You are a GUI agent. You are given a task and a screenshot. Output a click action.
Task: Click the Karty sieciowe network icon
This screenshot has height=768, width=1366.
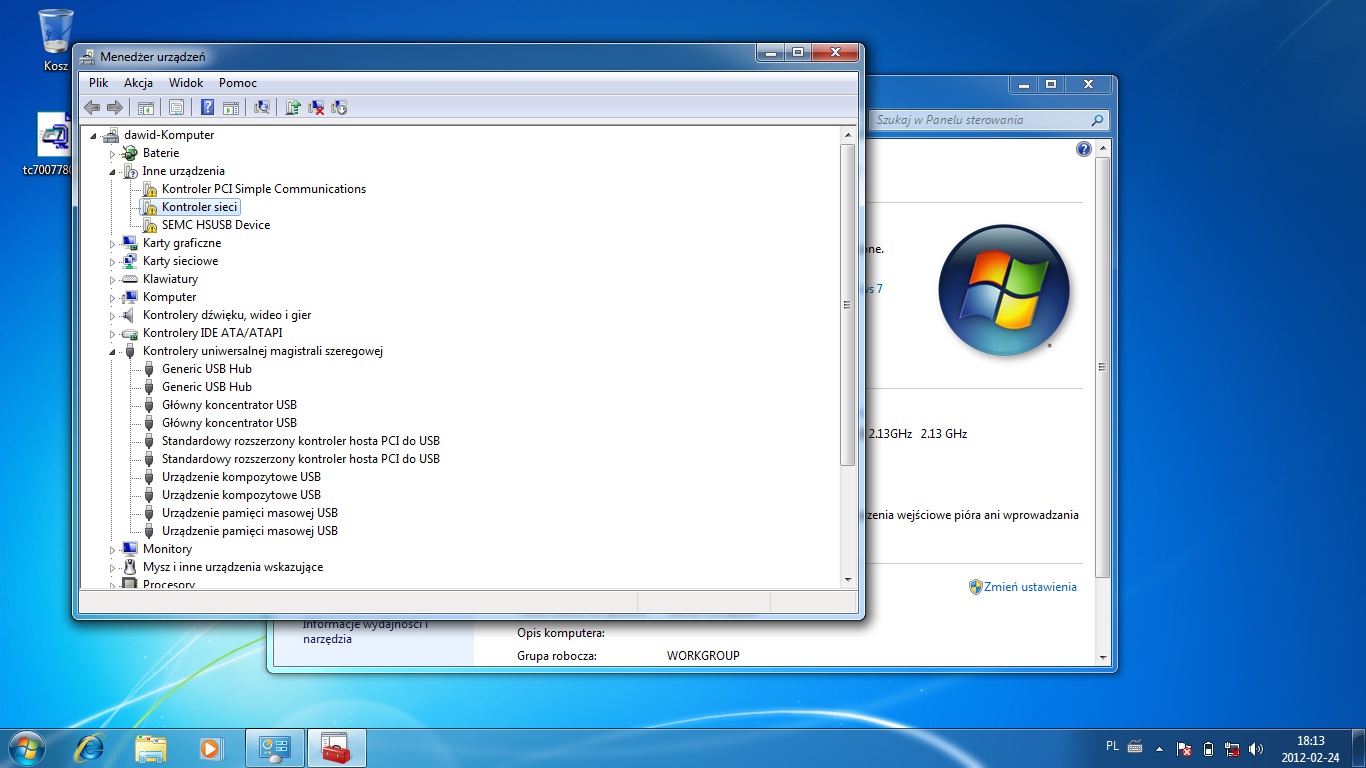pos(129,261)
